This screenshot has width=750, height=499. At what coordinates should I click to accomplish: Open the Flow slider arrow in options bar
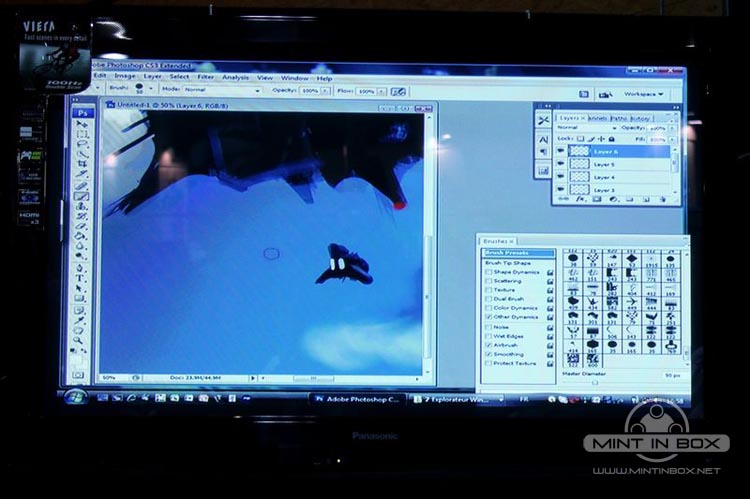click(382, 91)
